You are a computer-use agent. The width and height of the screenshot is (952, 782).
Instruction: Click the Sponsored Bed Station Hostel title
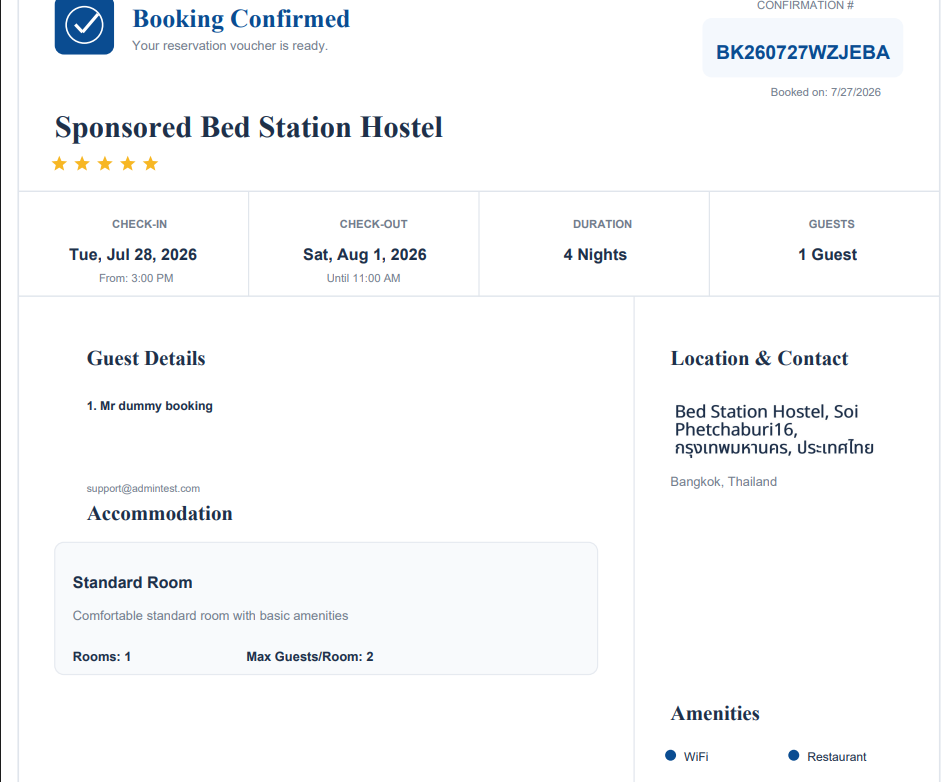click(248, 128)
